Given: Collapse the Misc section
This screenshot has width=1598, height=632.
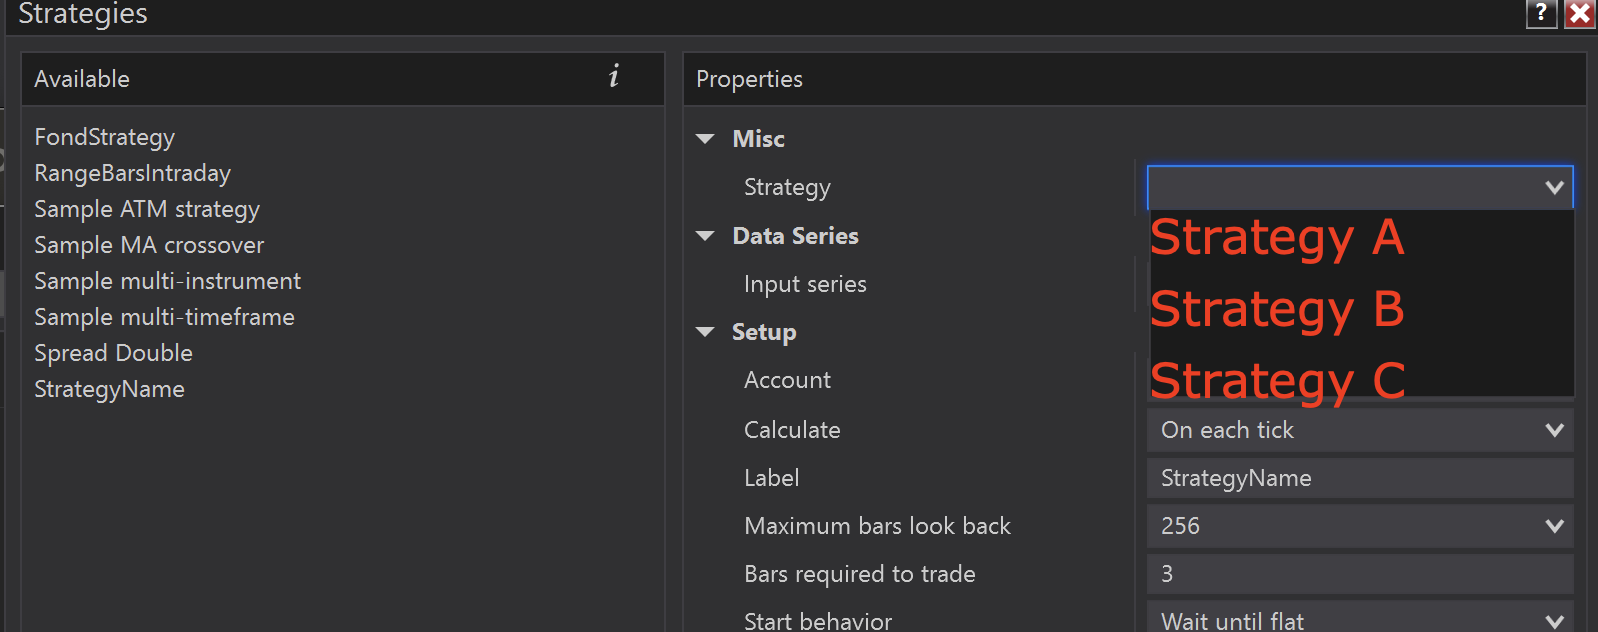Looking at the screenshot, I should coord(706,139).
